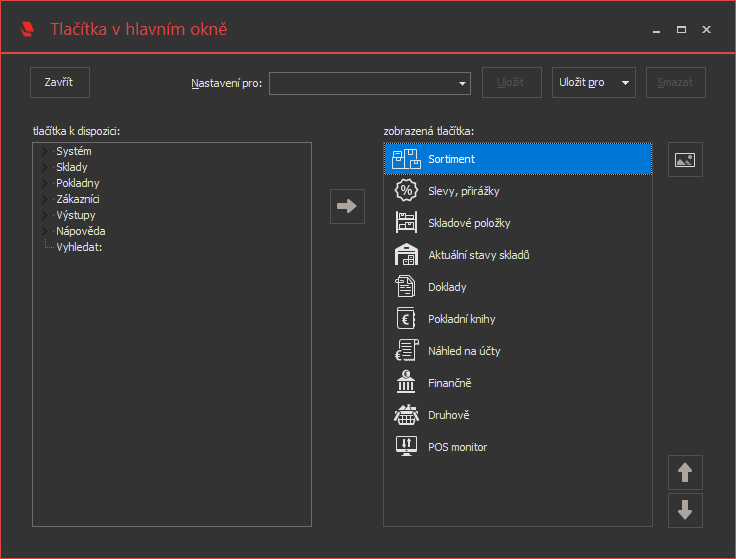Select Náhled na účty list item

(x=464, y=351)
